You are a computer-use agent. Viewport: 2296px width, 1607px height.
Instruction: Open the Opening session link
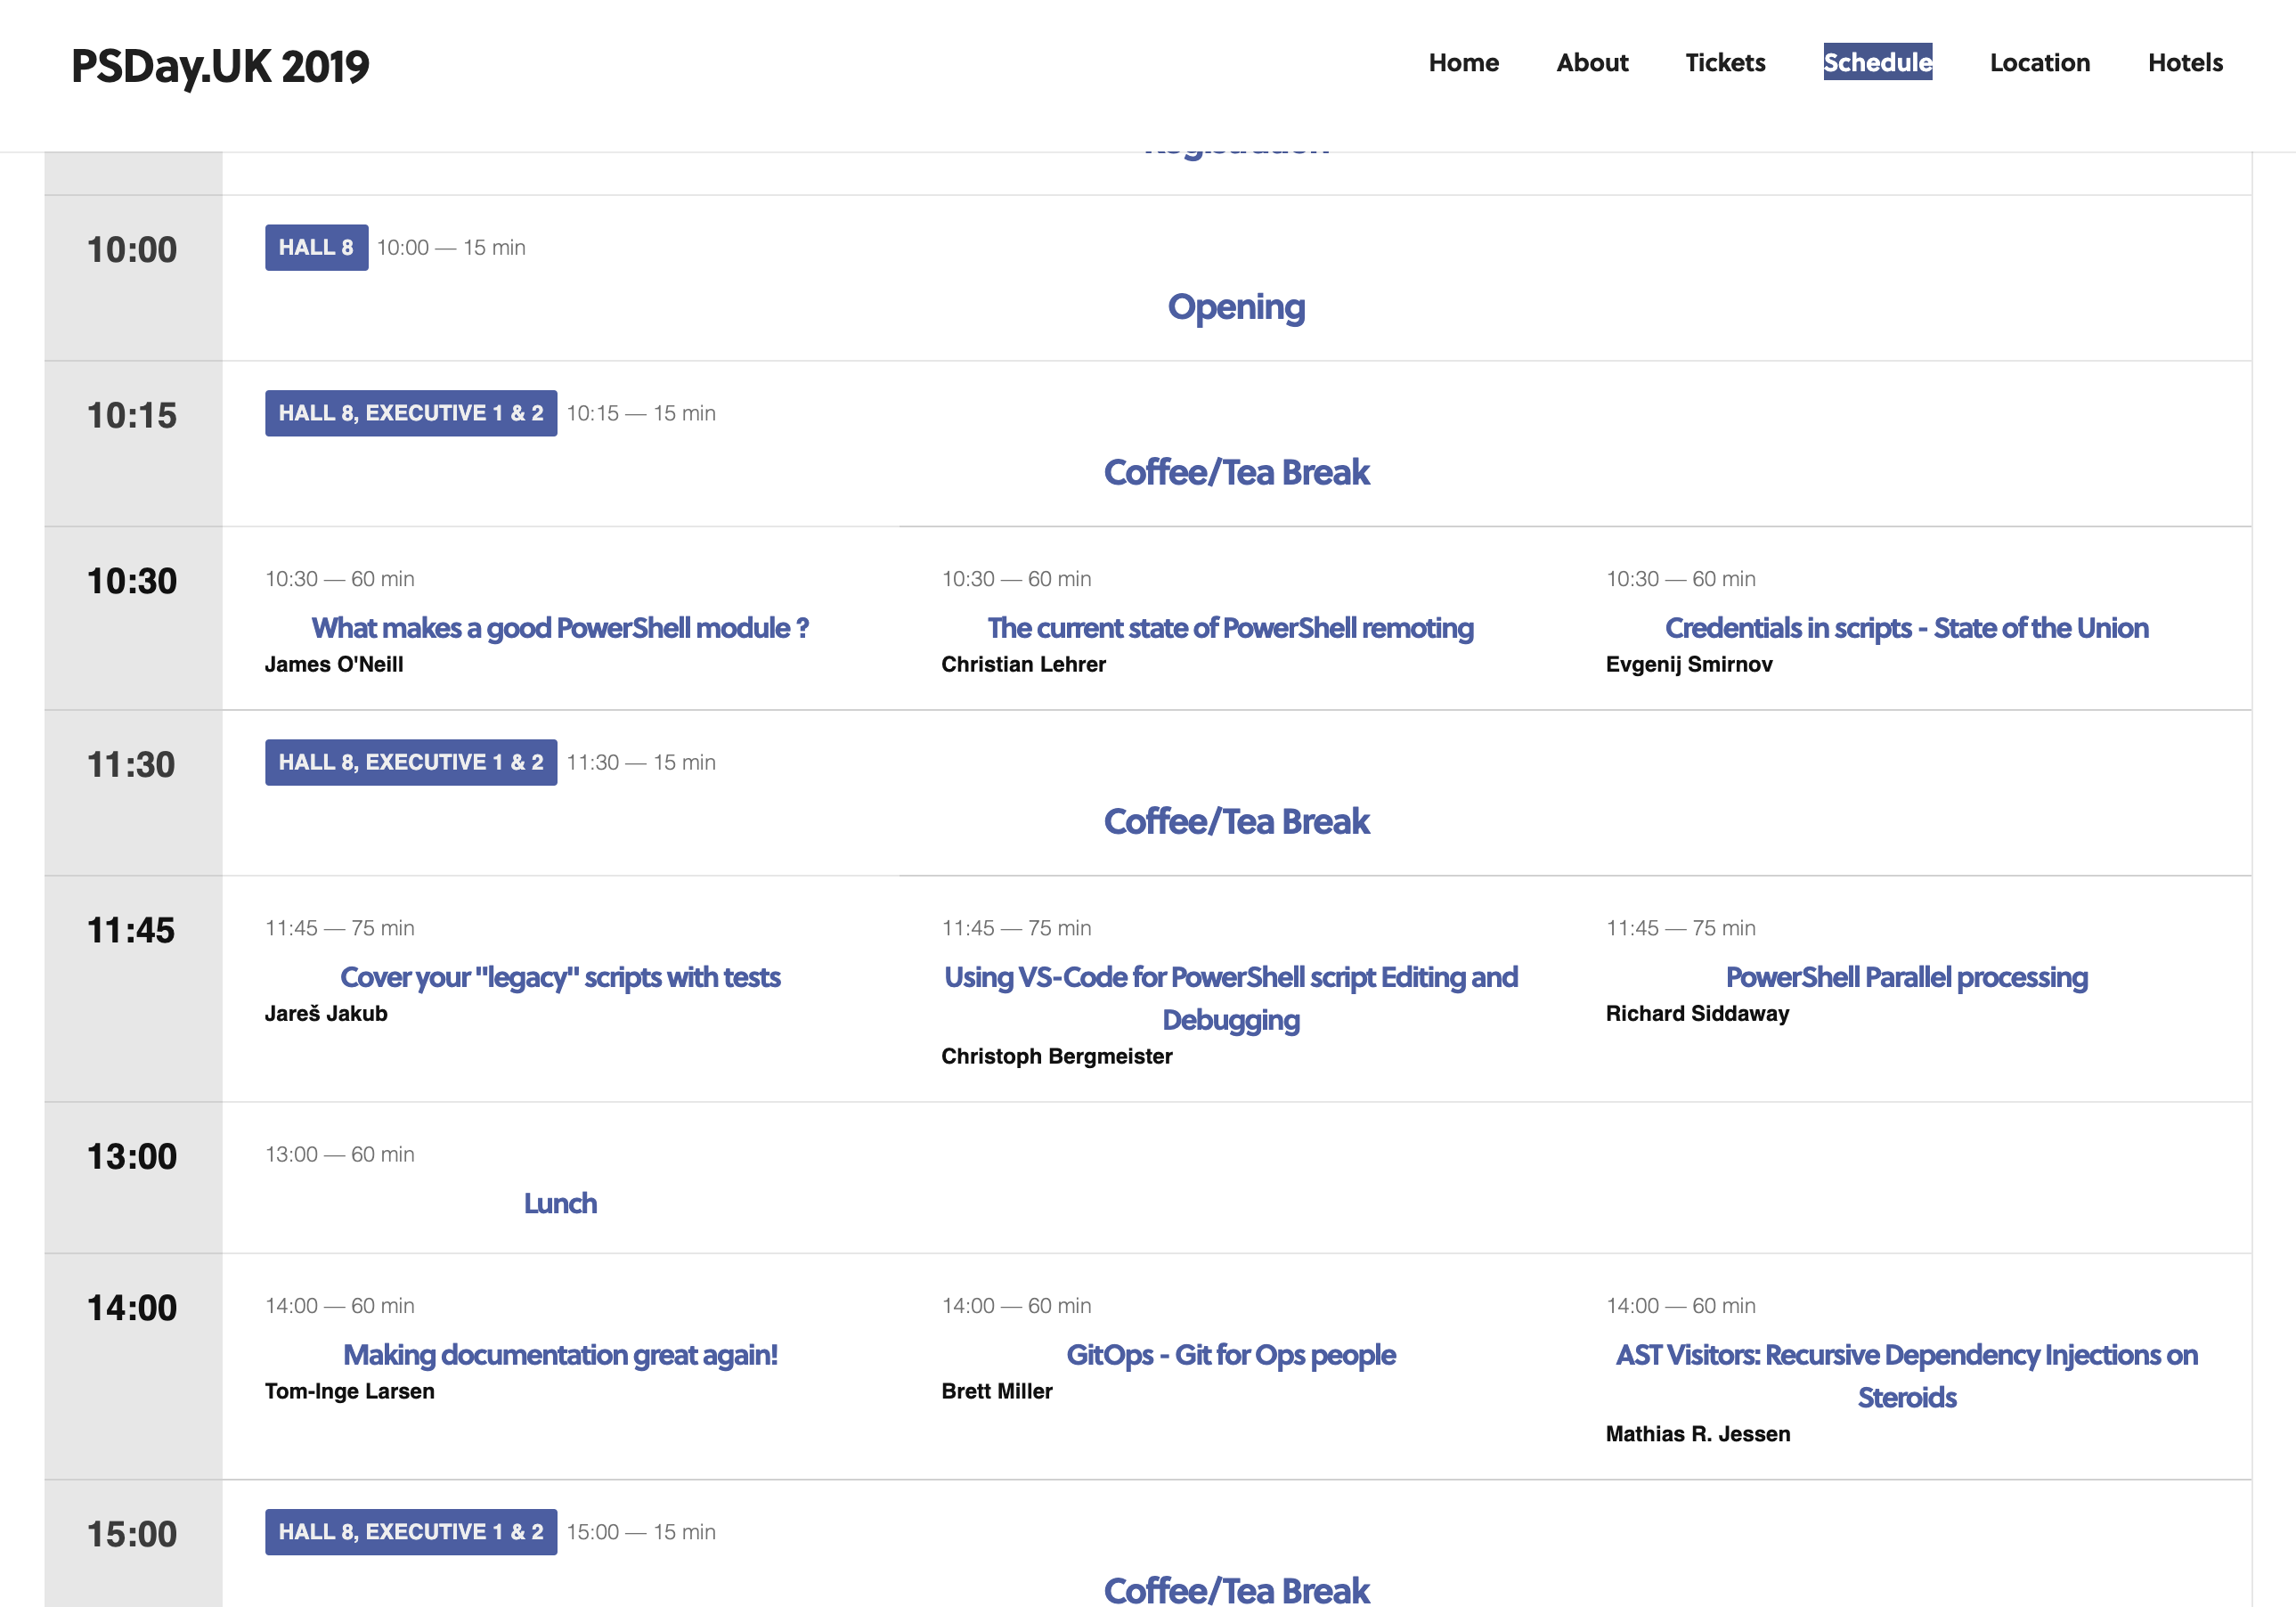pos(1236,306)
